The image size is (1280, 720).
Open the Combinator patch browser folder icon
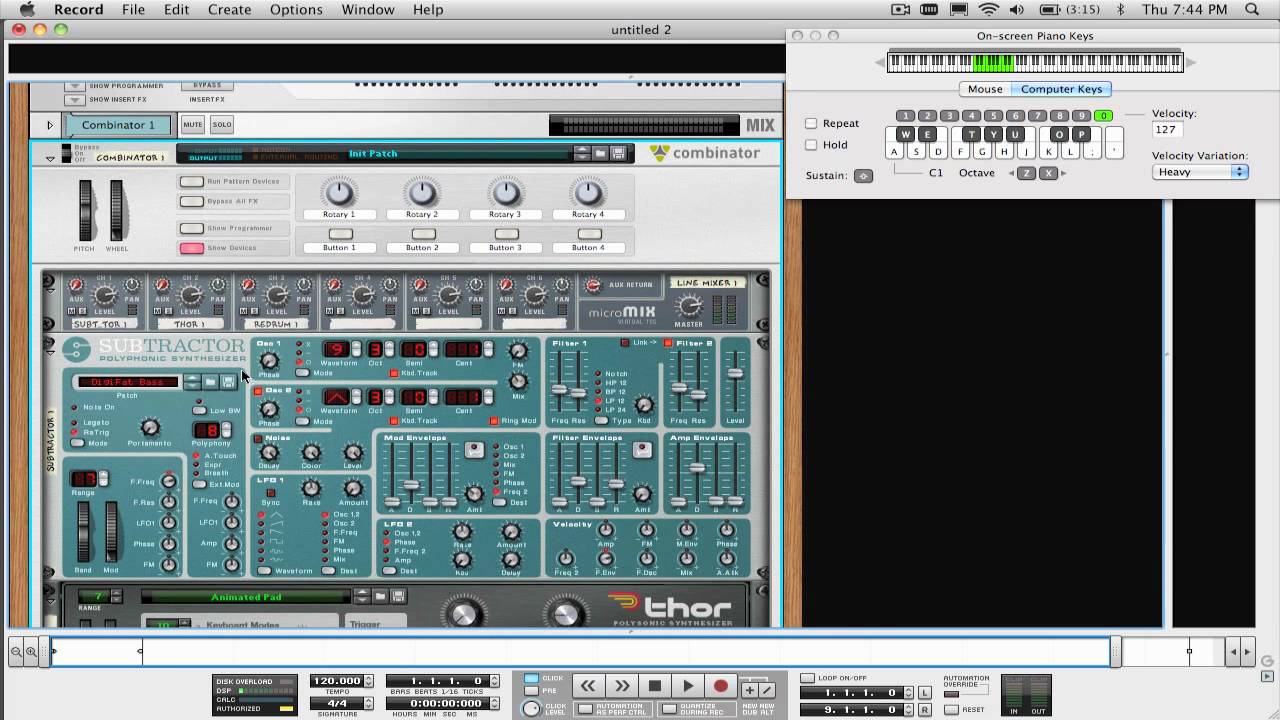[x=600, y=153]
